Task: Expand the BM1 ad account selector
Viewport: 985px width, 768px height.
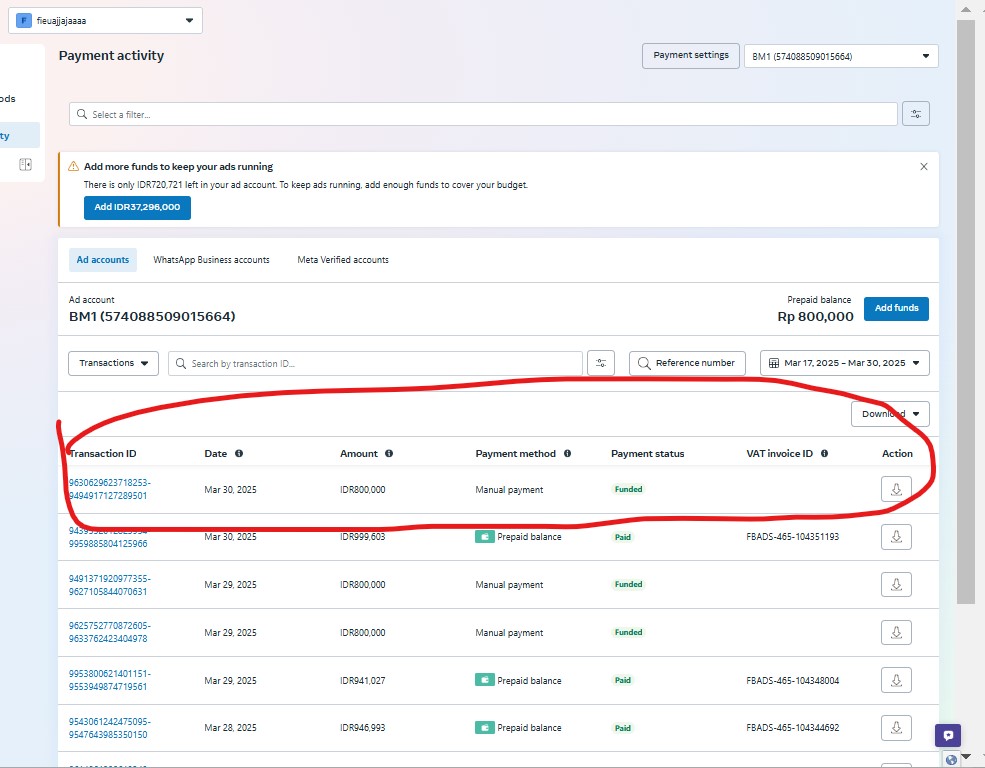Action: tap(840, 57)
